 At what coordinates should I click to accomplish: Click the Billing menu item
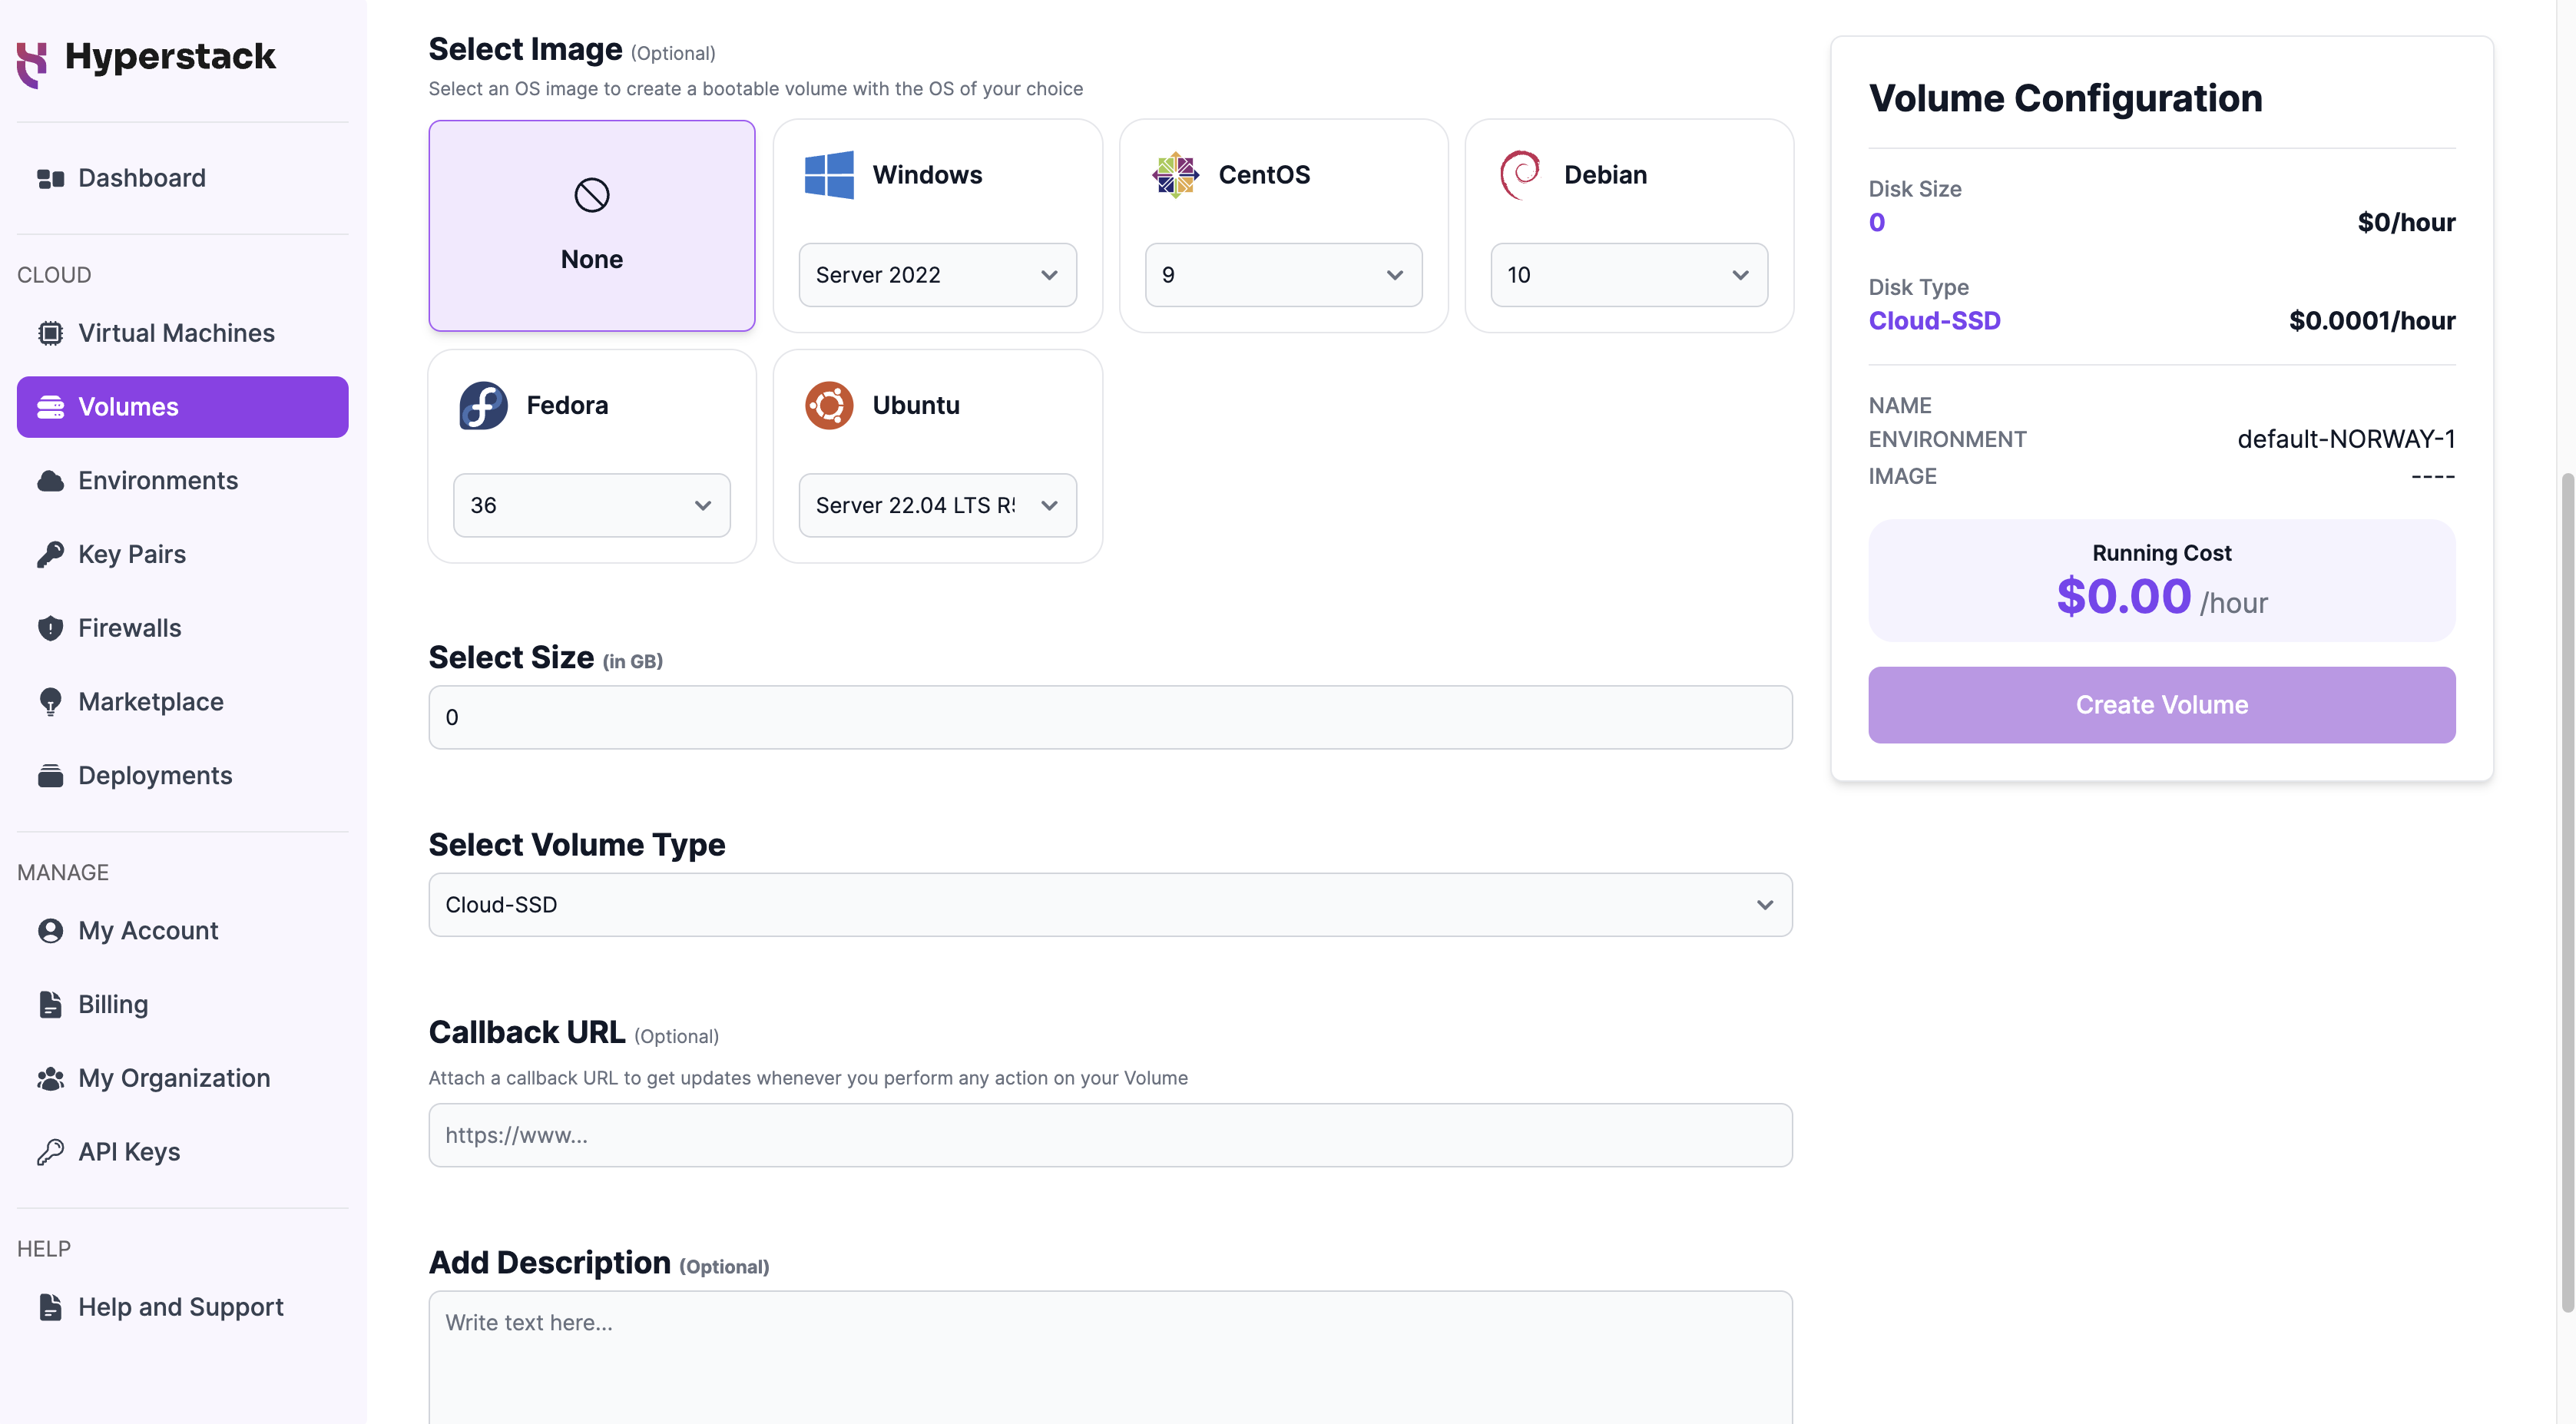112,1005
